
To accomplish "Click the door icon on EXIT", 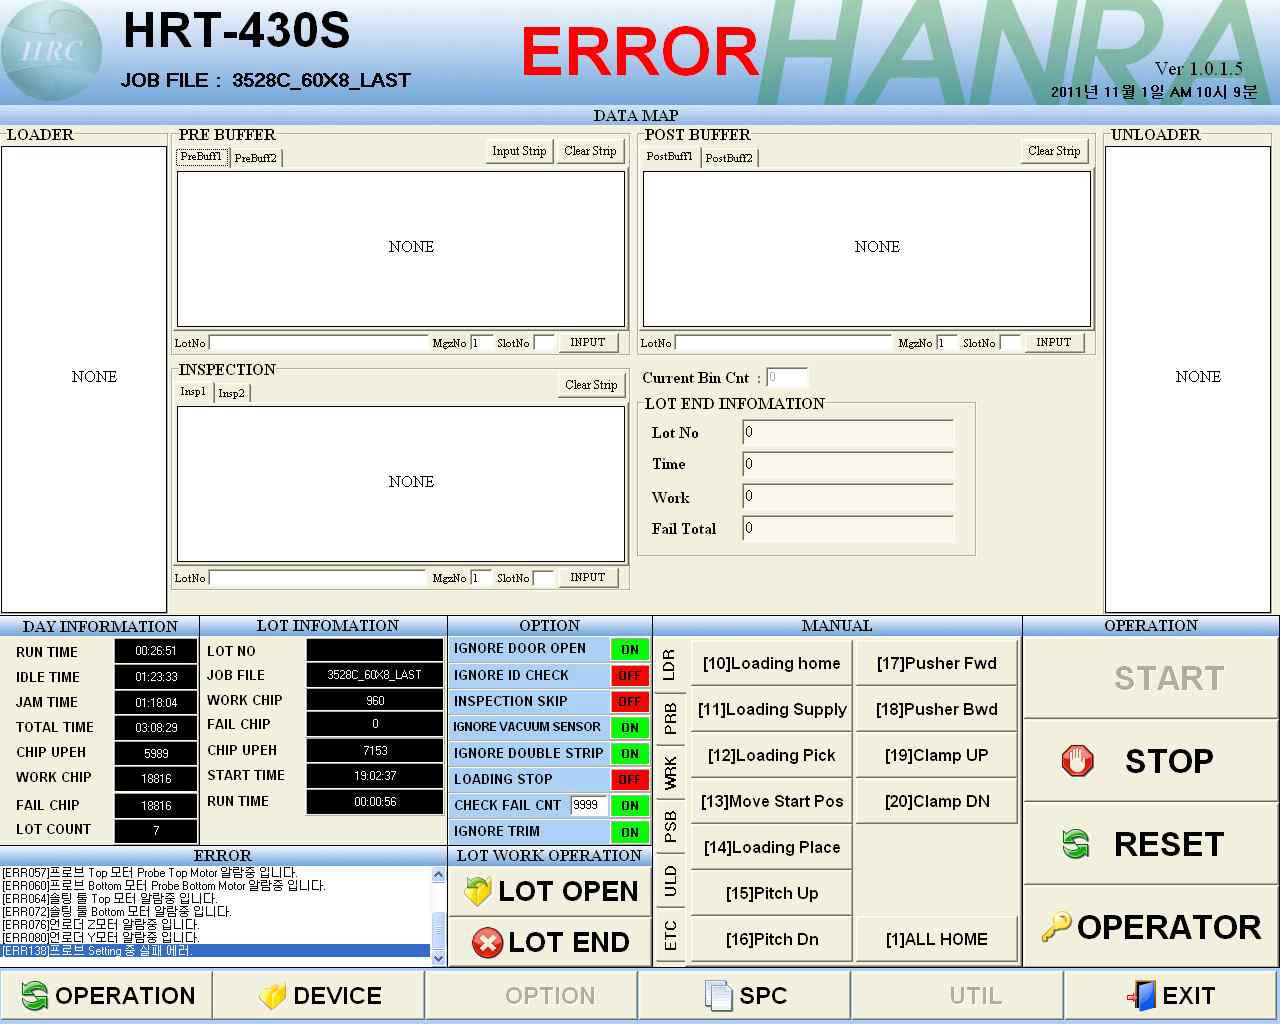I will tap(1141, 996).
